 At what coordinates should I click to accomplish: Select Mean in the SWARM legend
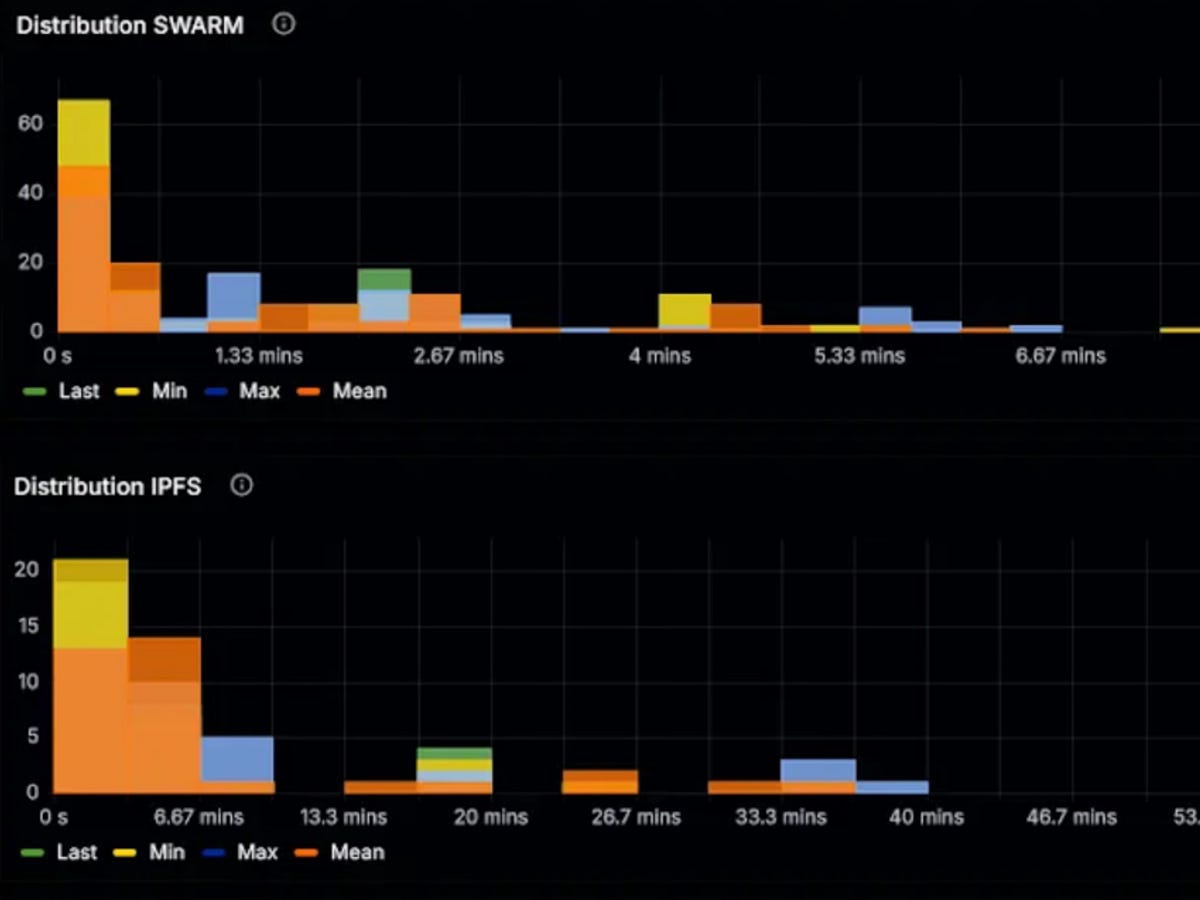pyautogui.click(x=359, y=391)
